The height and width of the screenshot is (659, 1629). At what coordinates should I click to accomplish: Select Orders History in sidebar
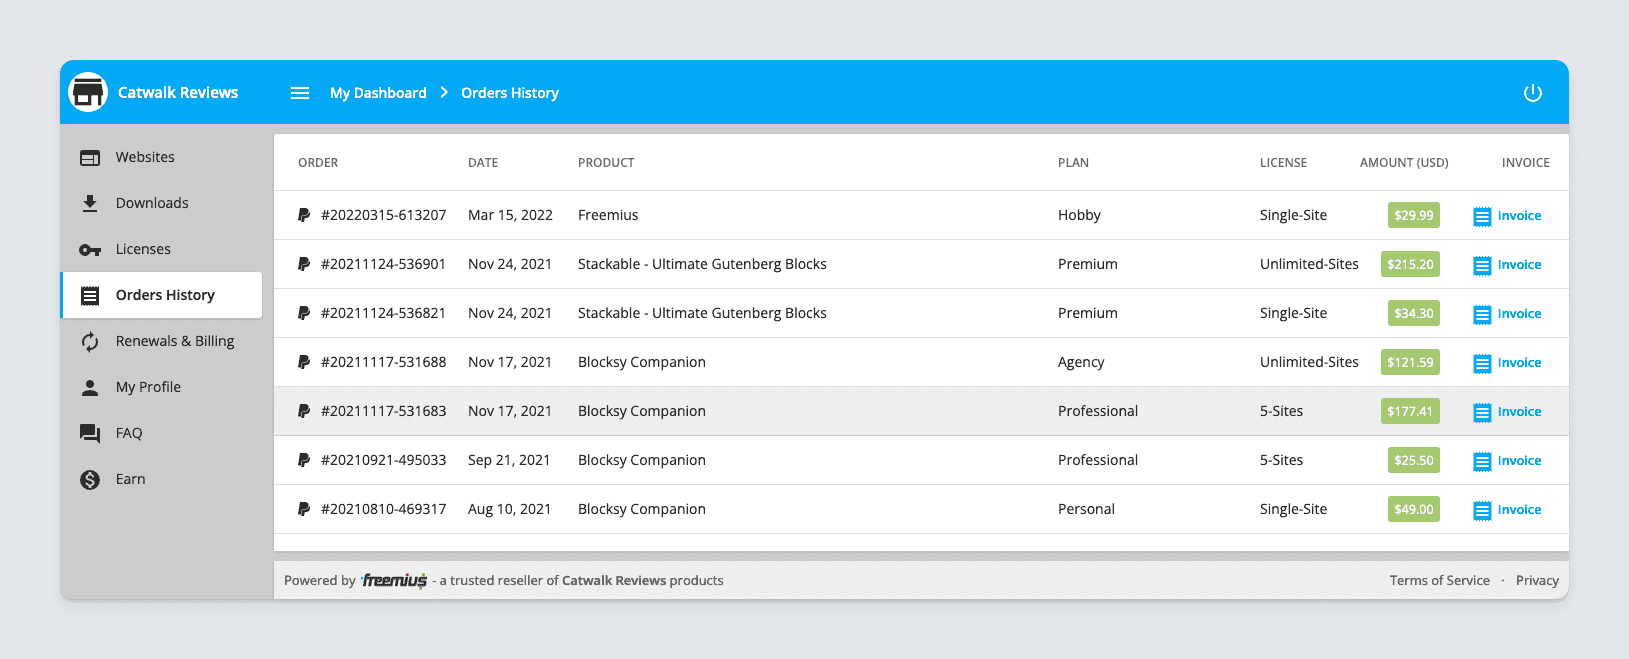161,295
